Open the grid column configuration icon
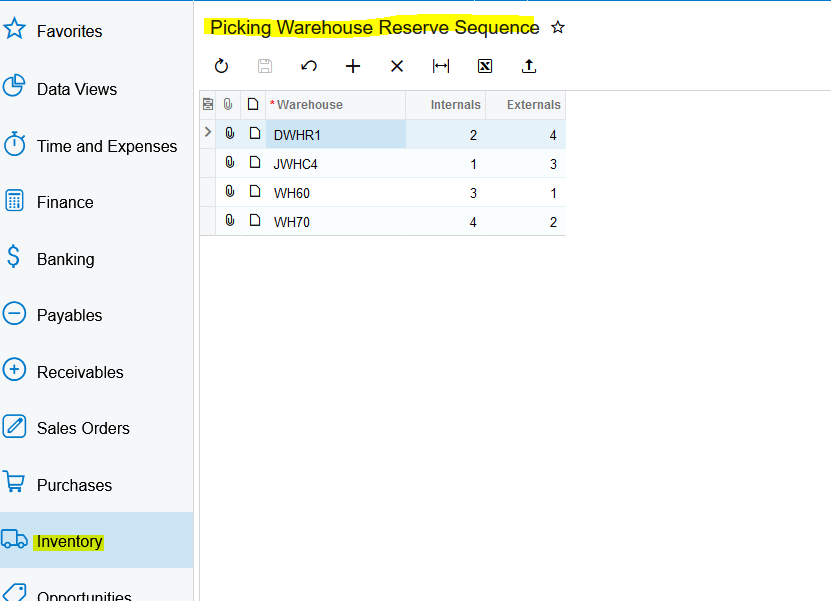 (x=208, y=104)
